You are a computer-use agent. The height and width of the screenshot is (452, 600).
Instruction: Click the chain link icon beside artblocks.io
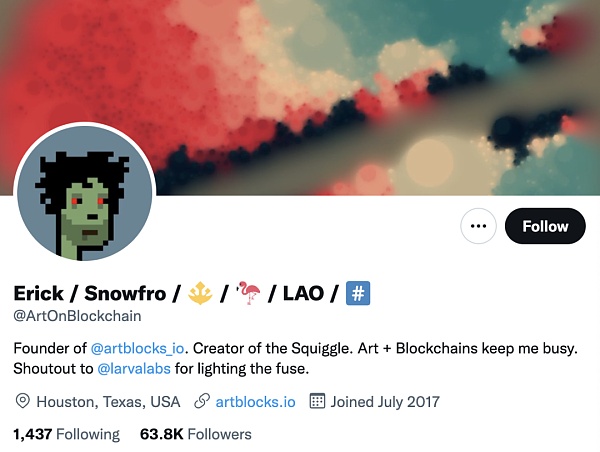202,401
